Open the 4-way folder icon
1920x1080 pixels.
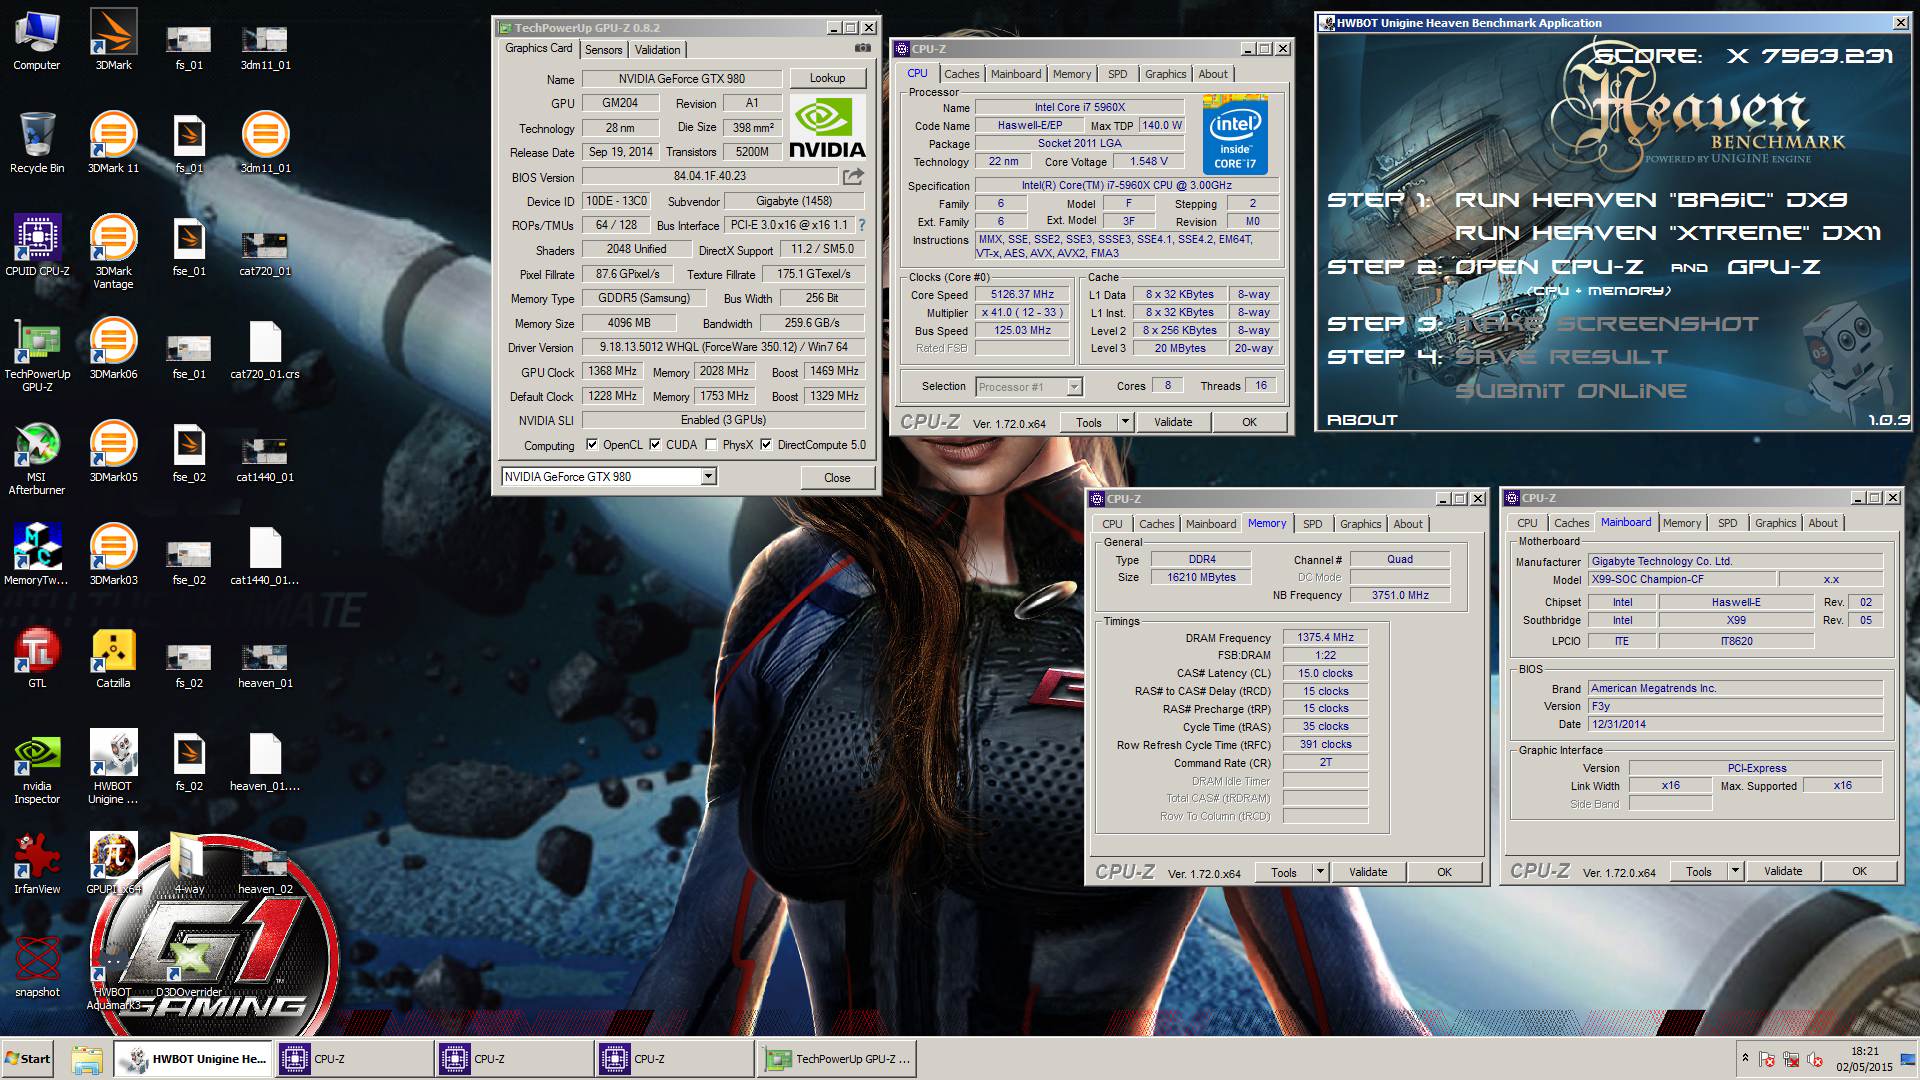coord(189,864)
